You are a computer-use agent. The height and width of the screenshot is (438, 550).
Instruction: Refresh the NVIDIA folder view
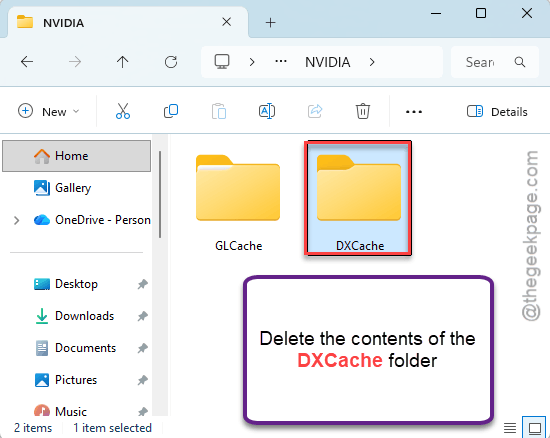pos(171,62)
